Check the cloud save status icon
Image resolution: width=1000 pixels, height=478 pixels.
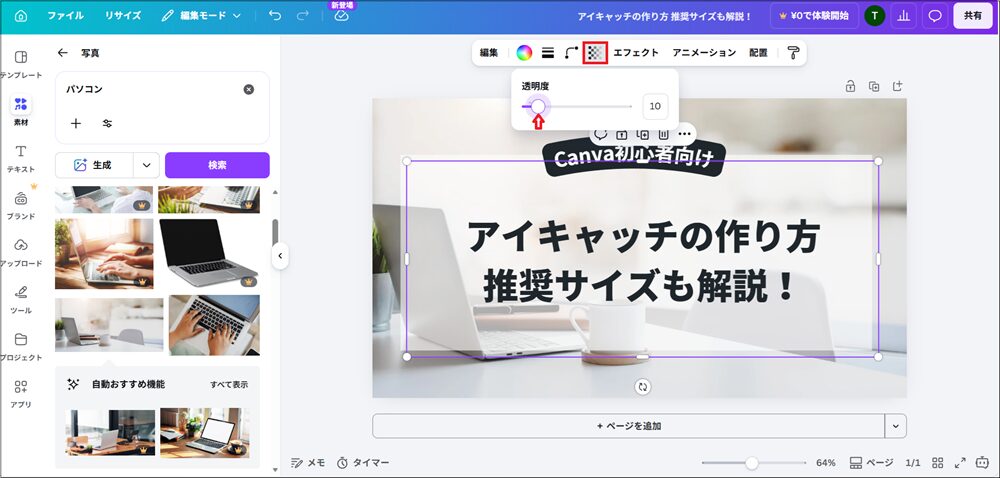(x=342, y=17)
